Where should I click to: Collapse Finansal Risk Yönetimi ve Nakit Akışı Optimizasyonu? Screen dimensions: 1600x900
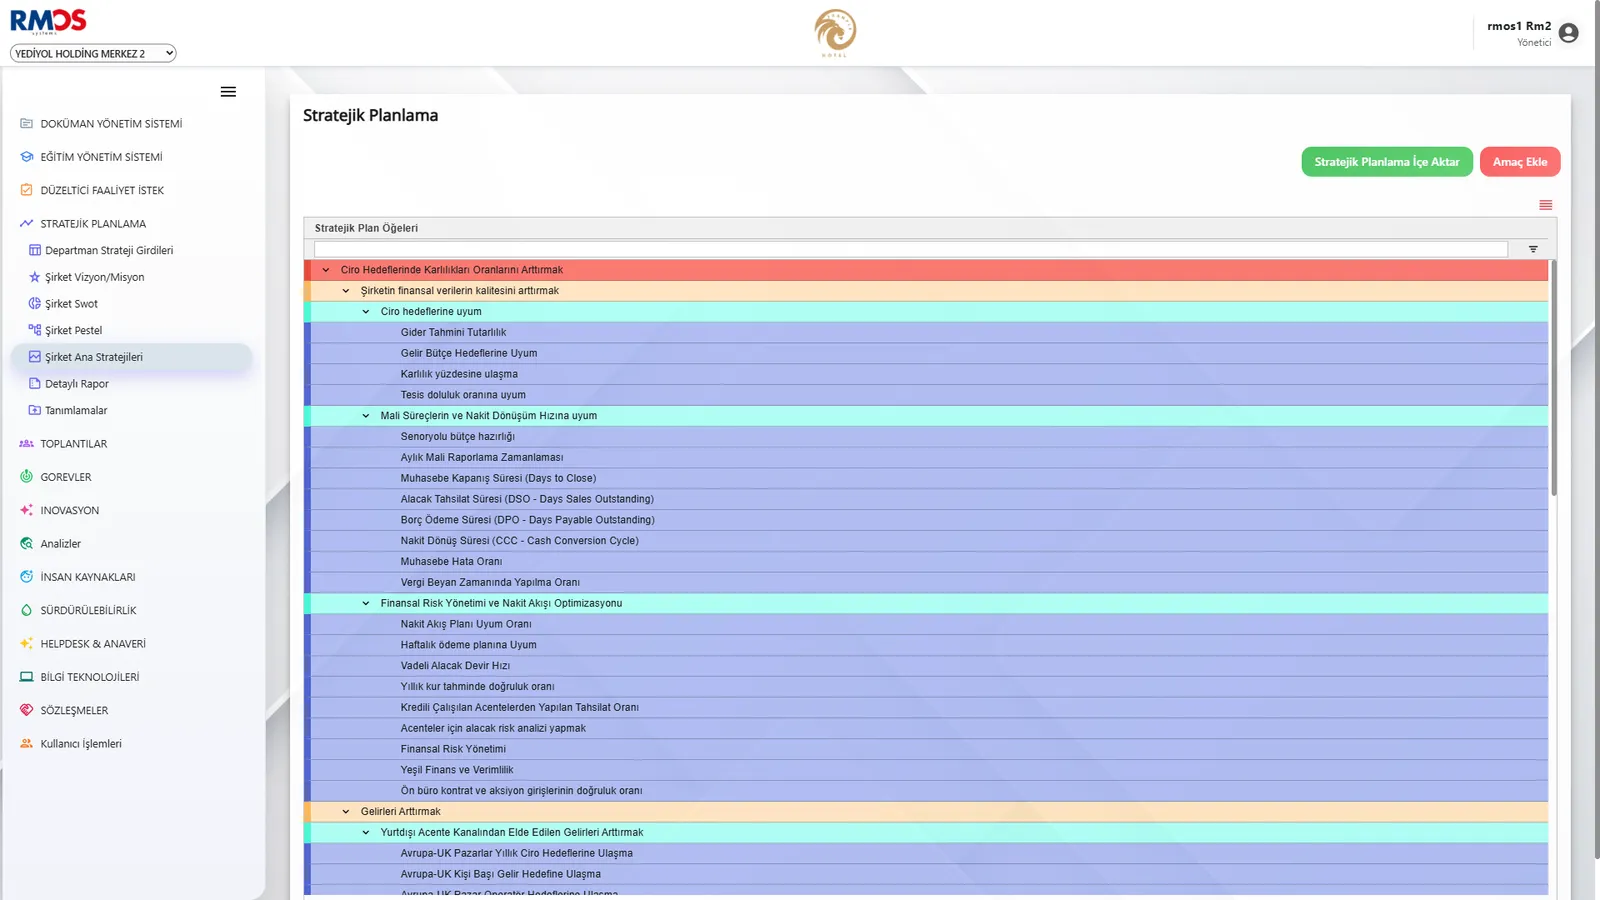(x=366, y=603)
